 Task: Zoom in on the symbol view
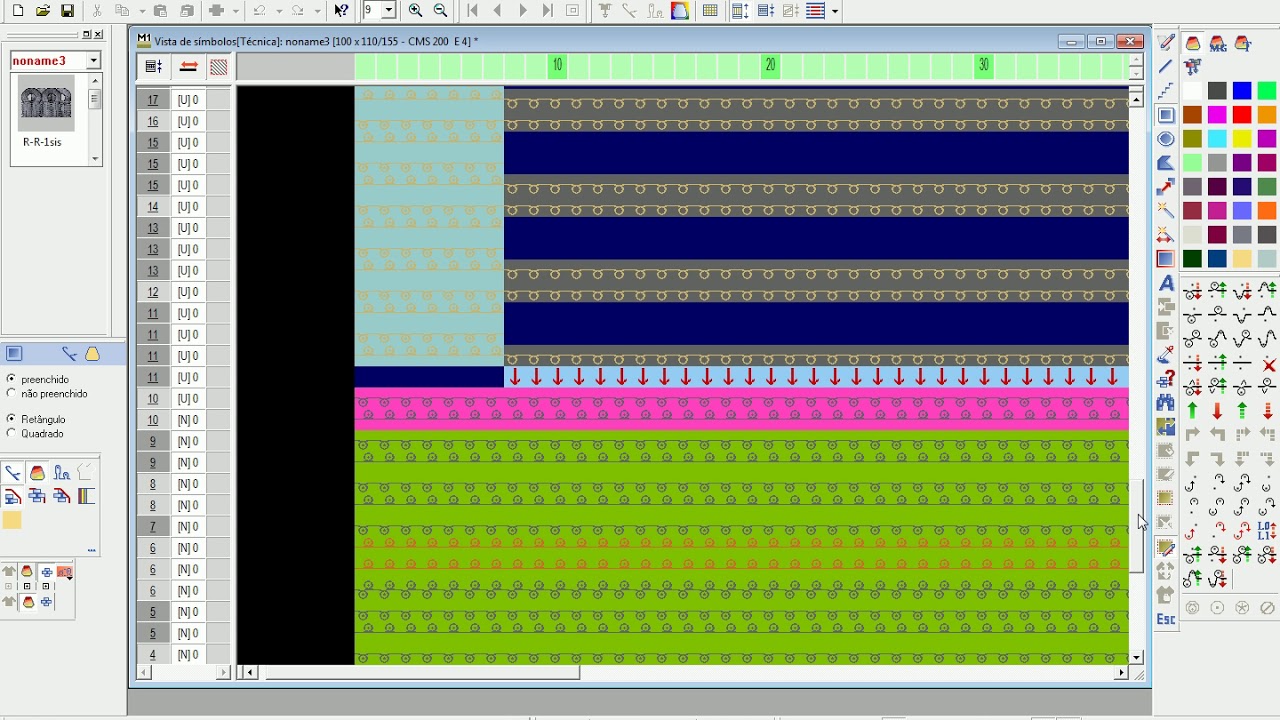(415, 11)
